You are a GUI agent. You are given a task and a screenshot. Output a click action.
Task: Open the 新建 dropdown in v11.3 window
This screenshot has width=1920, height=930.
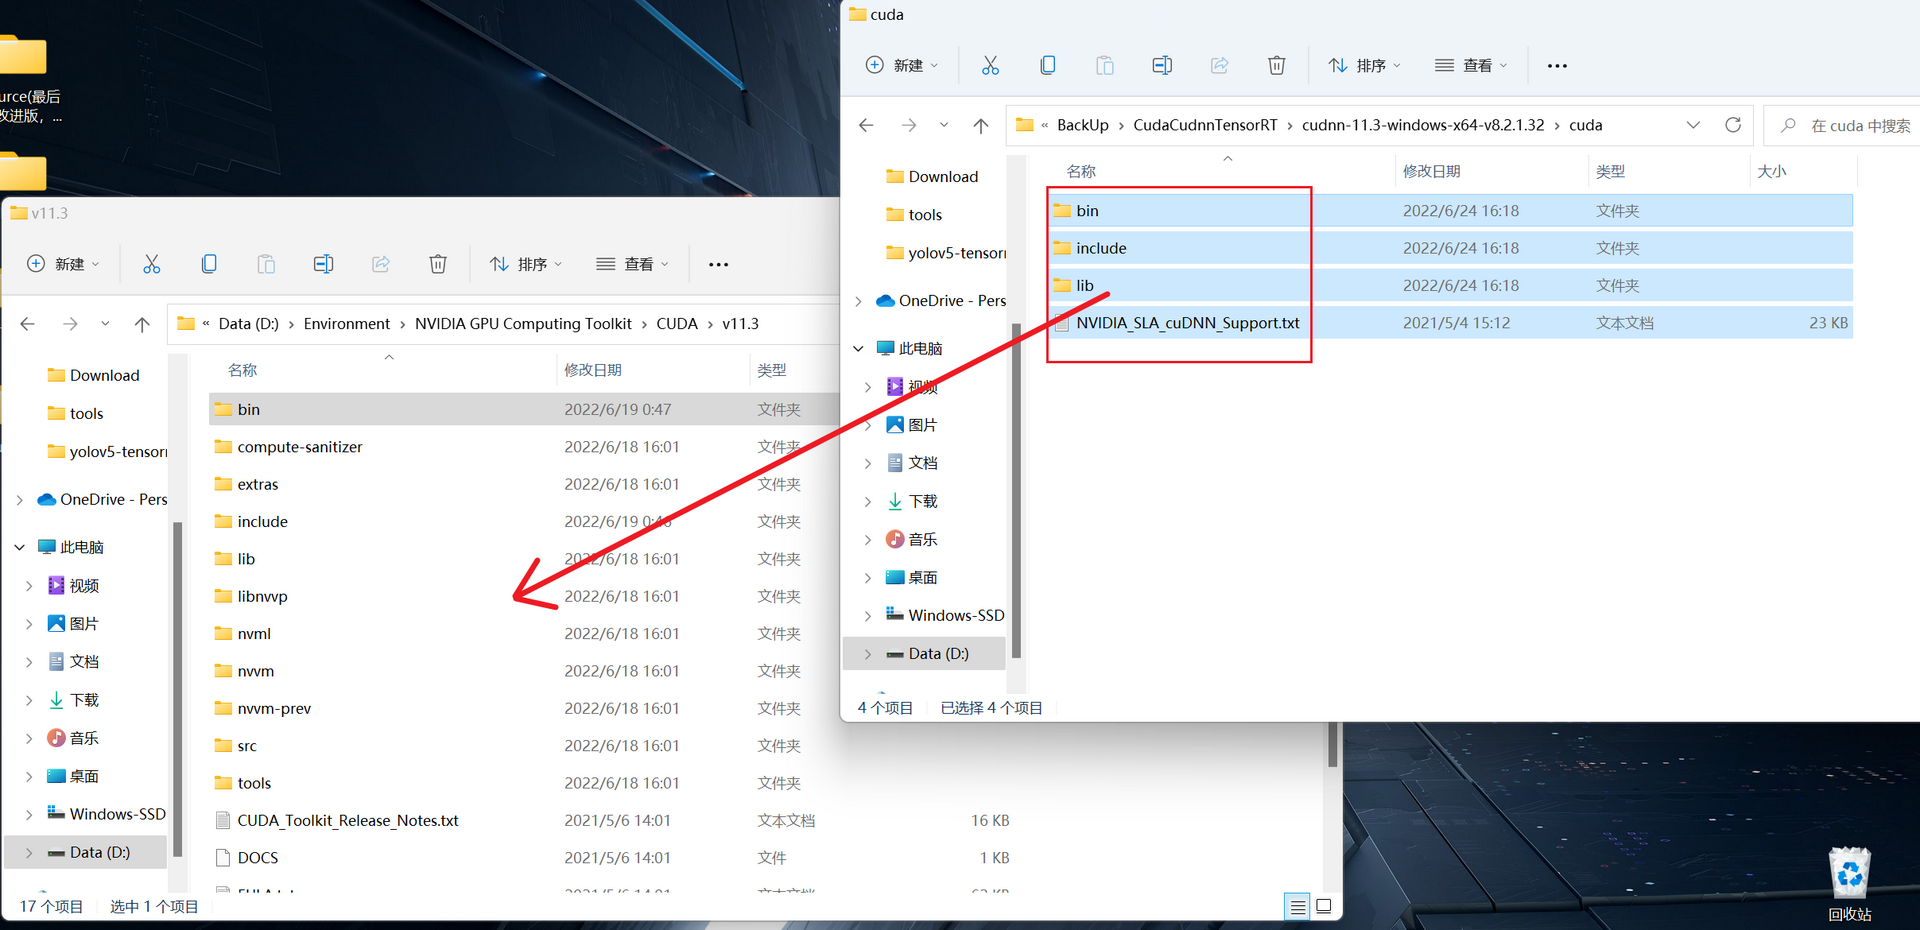point(63,264)
